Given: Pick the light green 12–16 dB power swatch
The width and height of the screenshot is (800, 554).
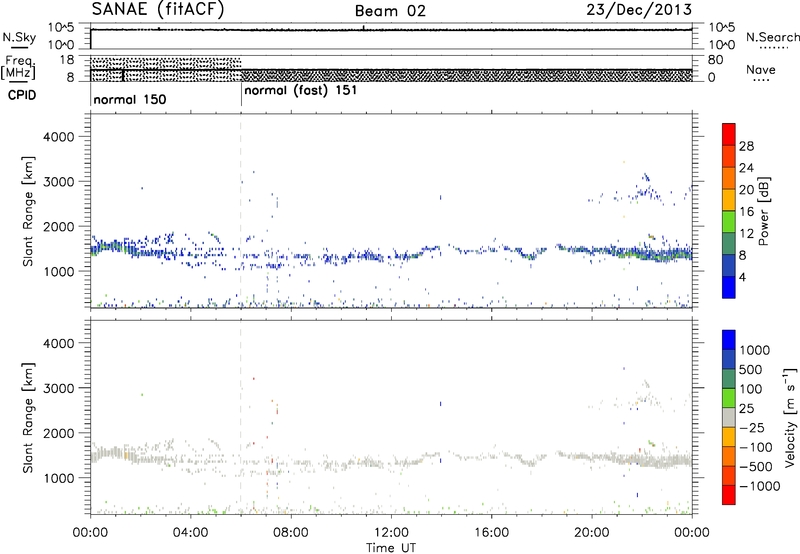Looking at the screenshot, I should [729, 221].
